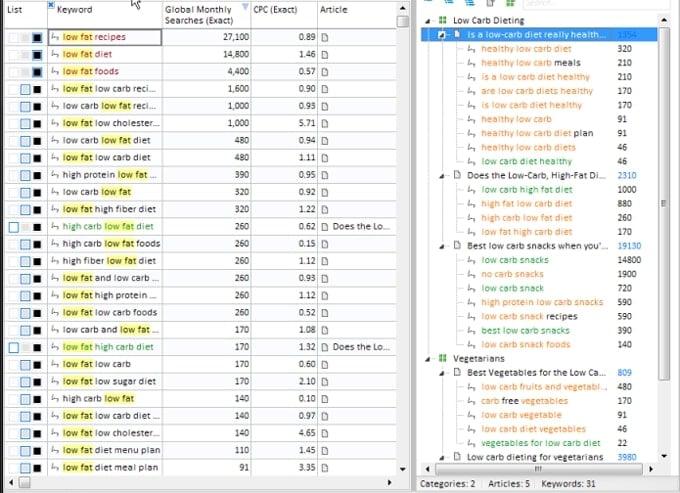The width and height of the screenshot is (680, 493).
Task: Click the document icon of 'Low carb dieting for vegetarians'
Action: (457, 456)
